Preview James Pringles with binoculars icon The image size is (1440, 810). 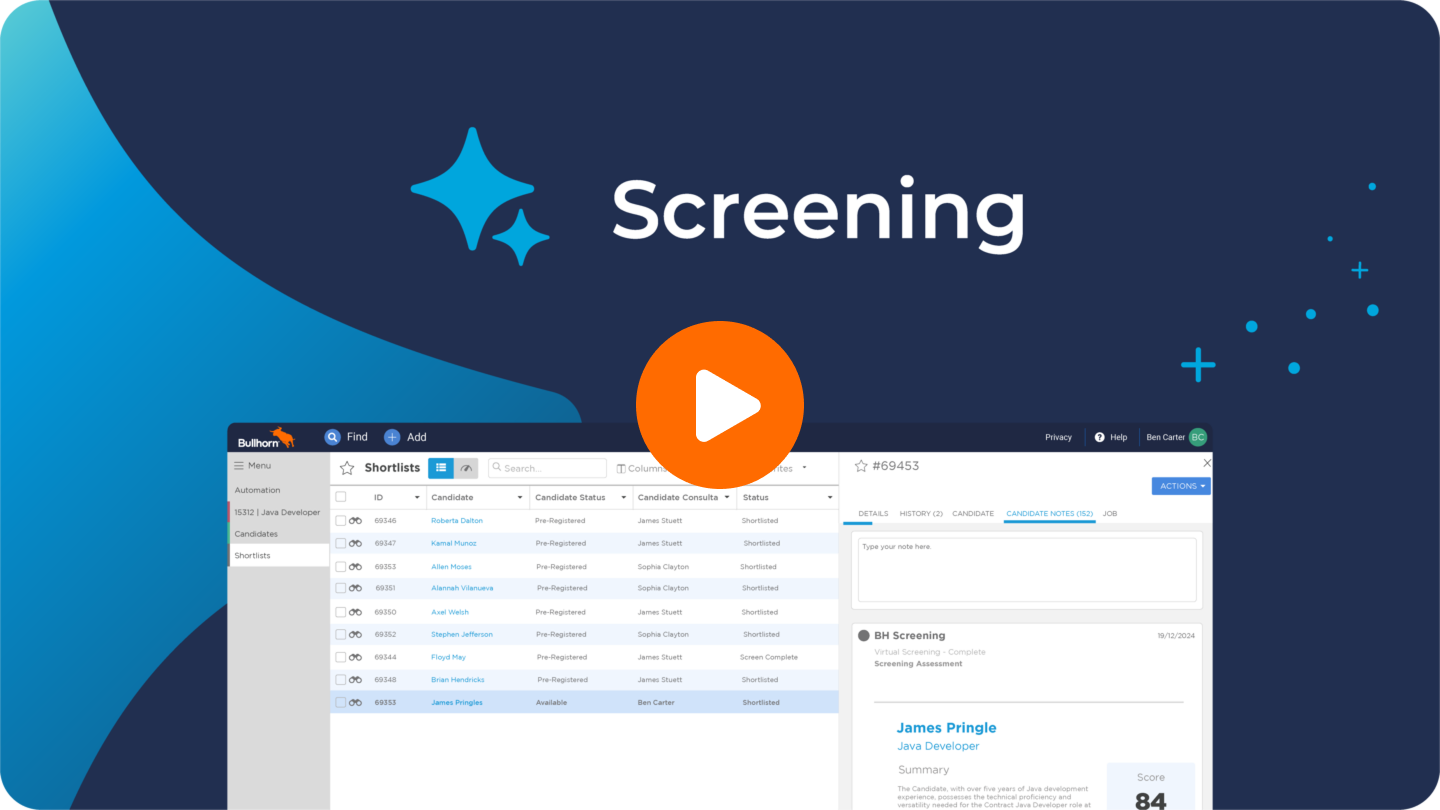(x=355, y=703)
